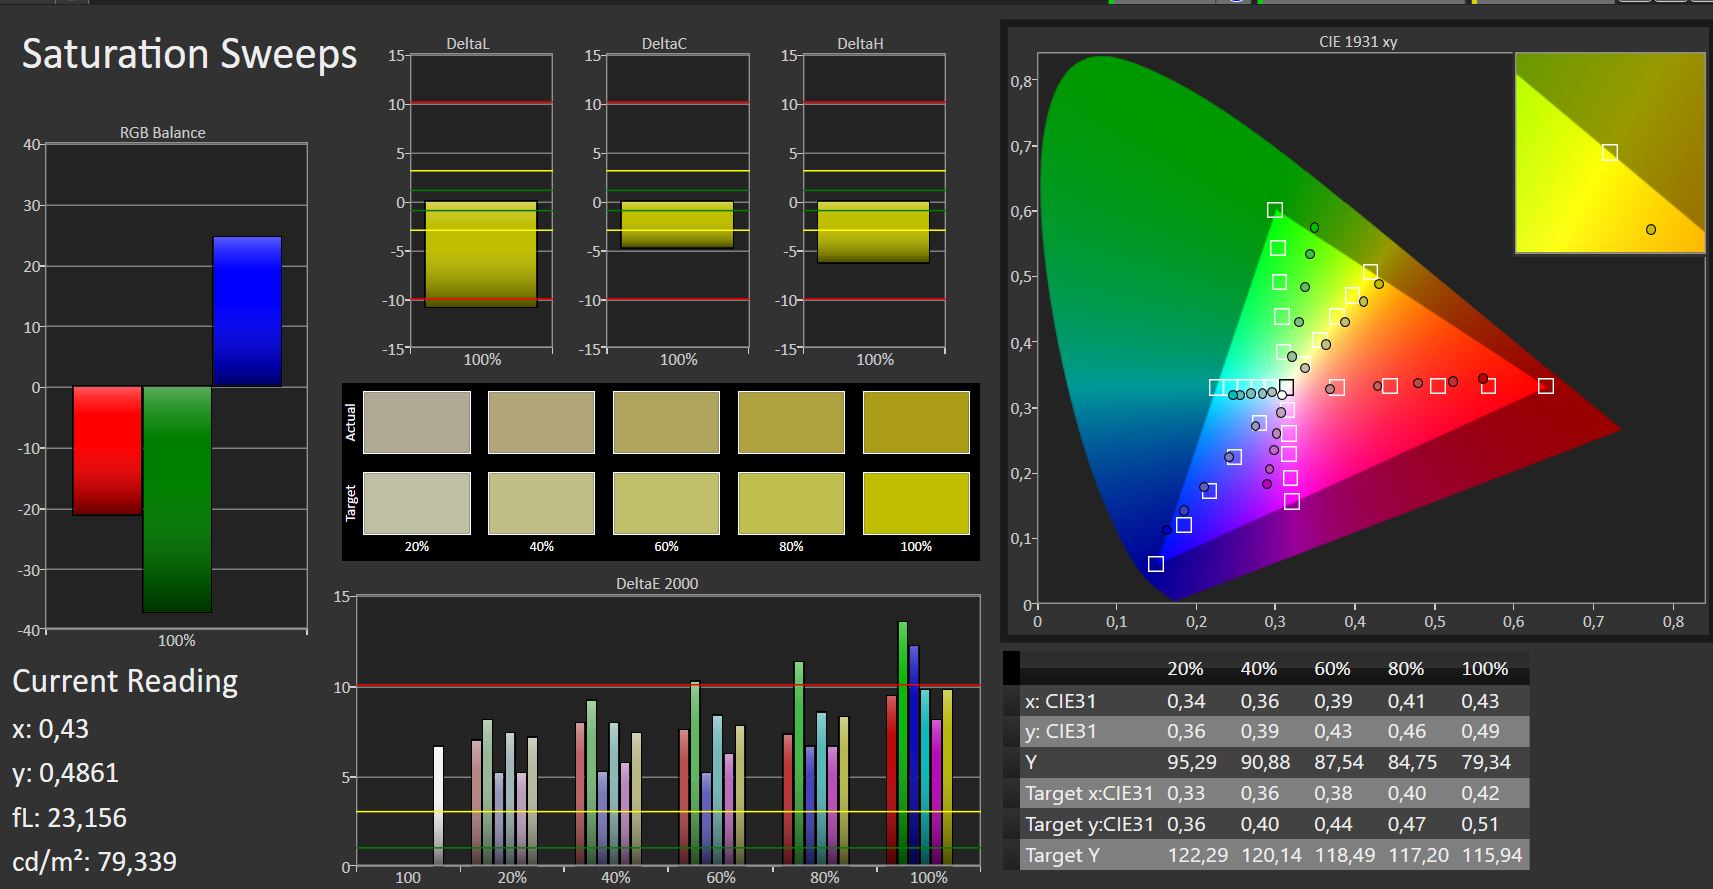Pick the Target 60% color swatch
The height and width of the screenshot is (889, 1713).
pyautogui.click(x=666, y=503)
